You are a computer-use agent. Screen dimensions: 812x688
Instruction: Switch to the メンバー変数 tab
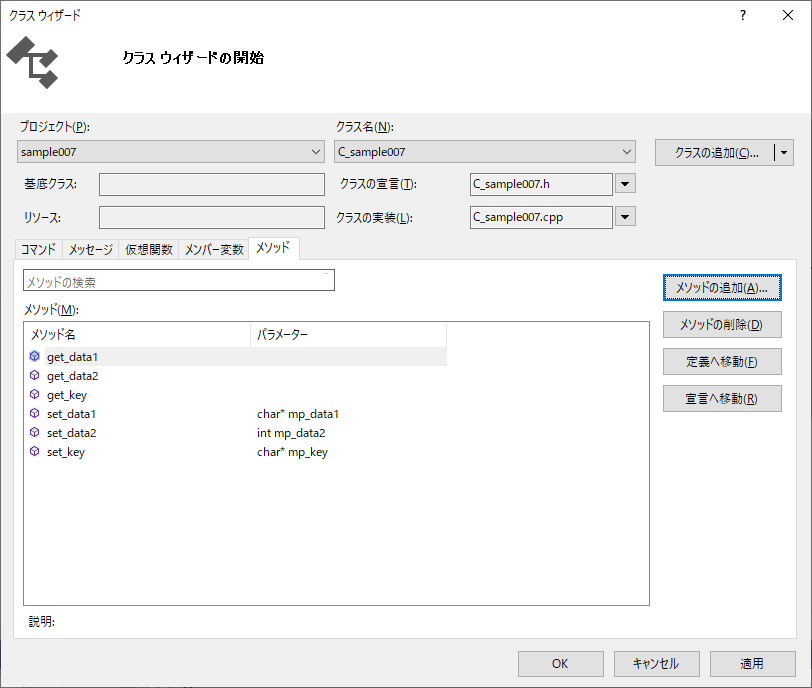(214, 250)
